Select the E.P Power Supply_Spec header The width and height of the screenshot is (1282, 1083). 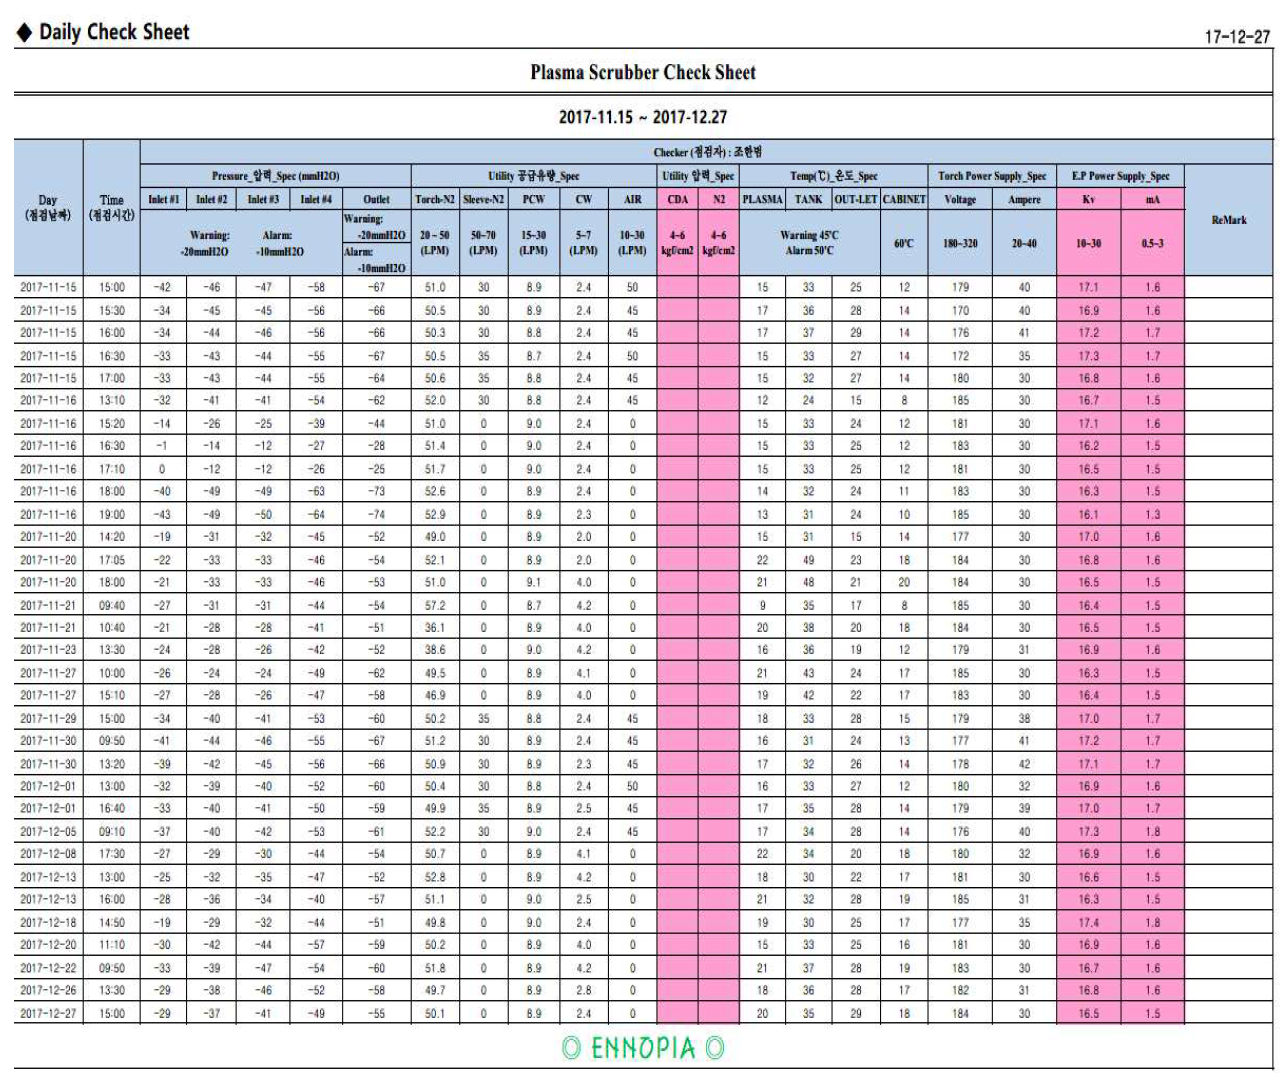click(1120, 176)
